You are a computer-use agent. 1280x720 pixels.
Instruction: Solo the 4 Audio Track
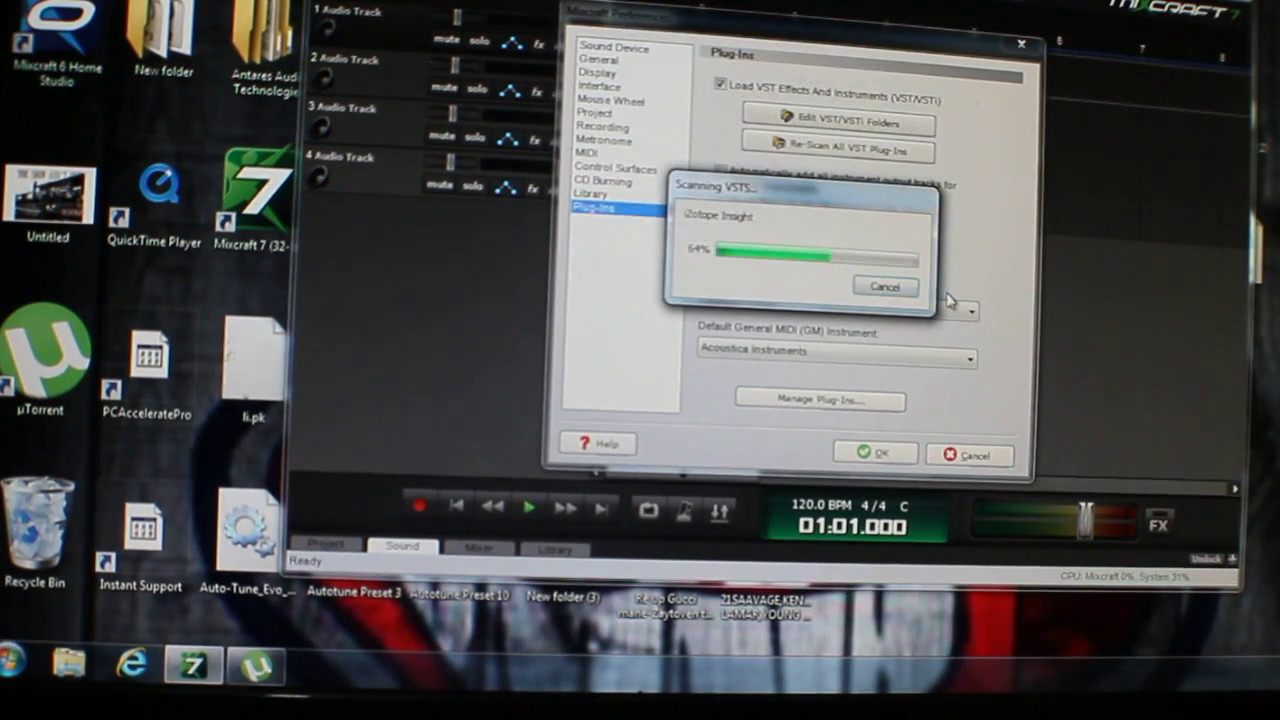pos(472,186)
